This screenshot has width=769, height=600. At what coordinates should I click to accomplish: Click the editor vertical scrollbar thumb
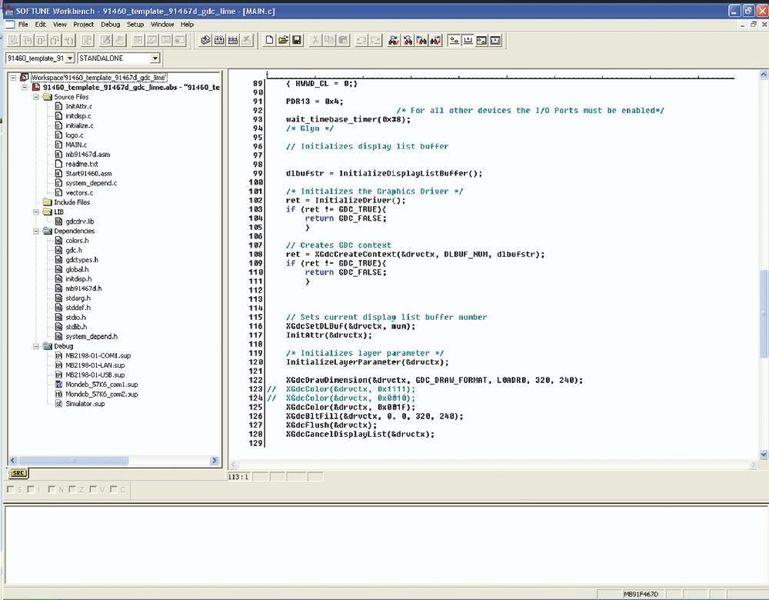click(x=764, y=314)
